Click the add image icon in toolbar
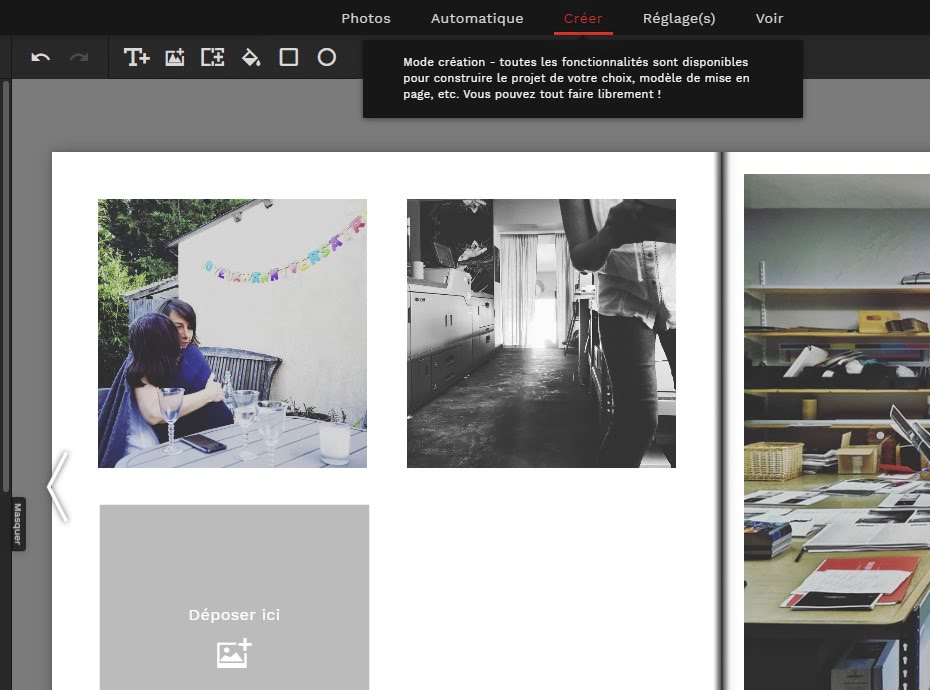This screenshot has width=930, height=690. click(x=175, y=58)
